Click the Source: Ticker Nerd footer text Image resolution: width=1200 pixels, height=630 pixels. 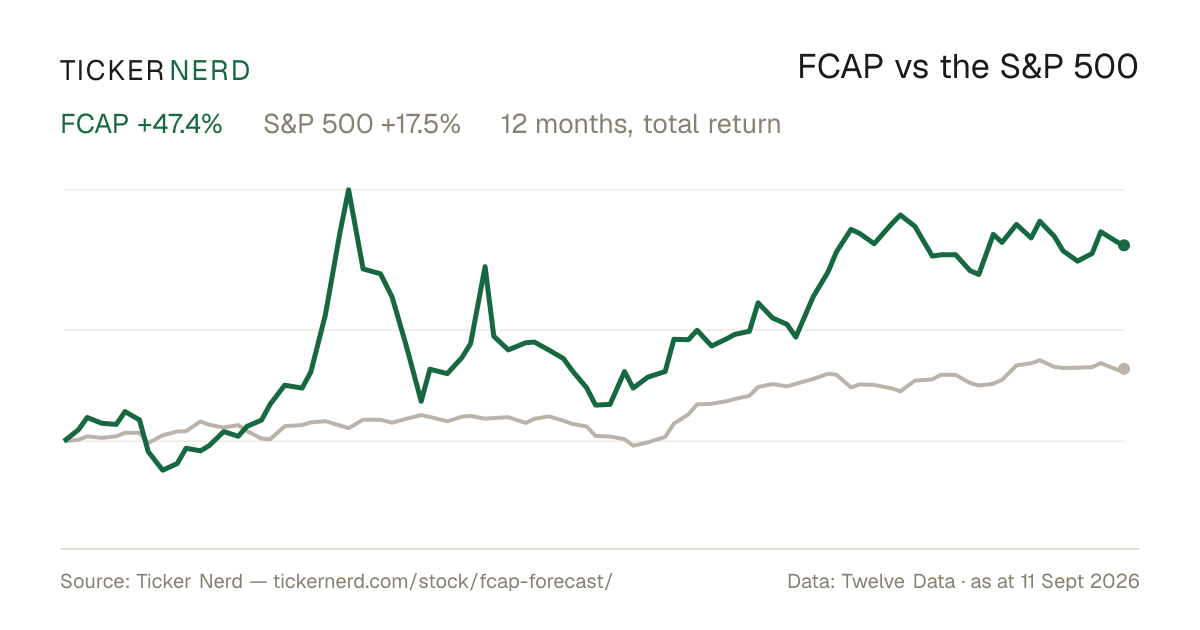pyautogui.click(x=151, y=581)
